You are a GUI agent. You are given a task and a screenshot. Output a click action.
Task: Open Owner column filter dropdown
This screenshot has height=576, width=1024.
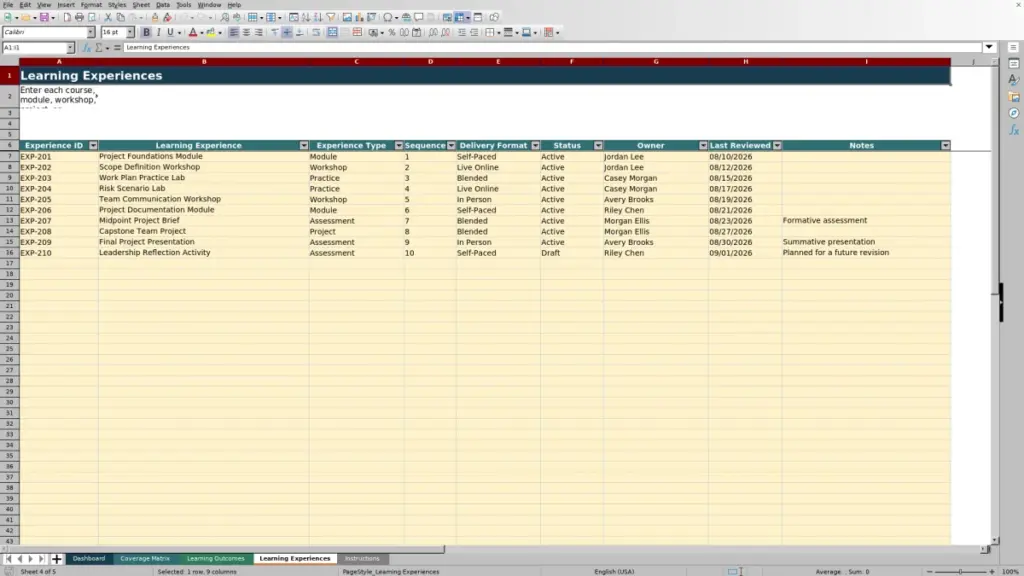[x=703, y=146]
